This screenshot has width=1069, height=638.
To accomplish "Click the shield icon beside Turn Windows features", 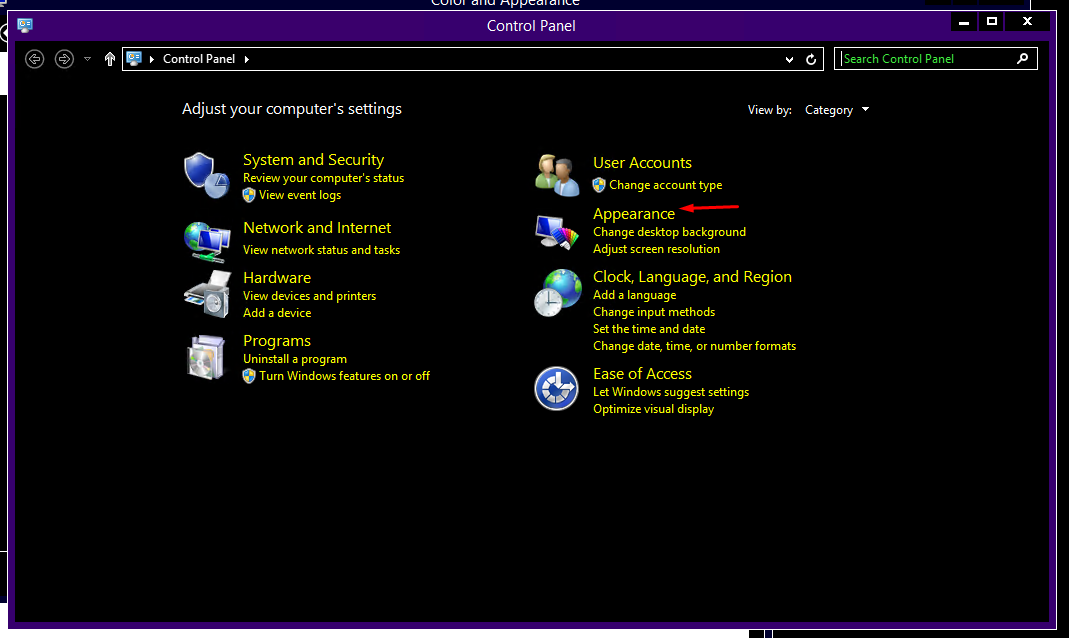I will (249, 376).
